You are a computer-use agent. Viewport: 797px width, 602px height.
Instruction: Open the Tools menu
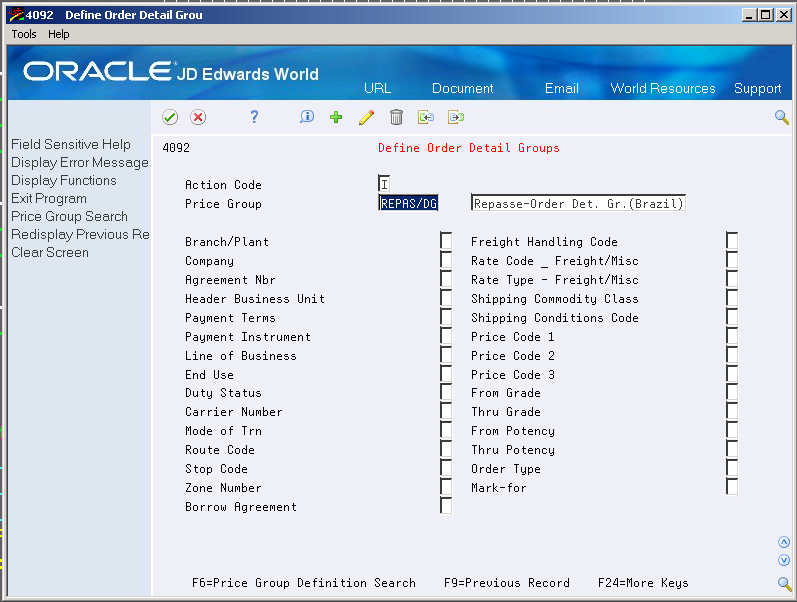point(24,34)
